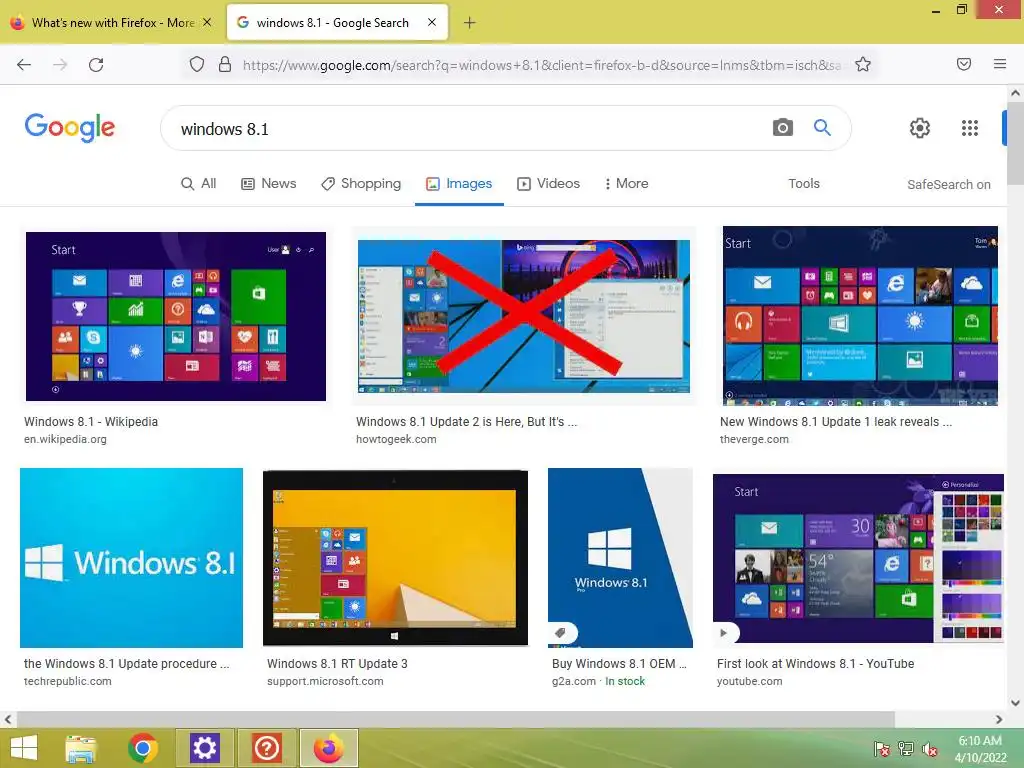The image size is (1024, 768).
Task: Switch to the 'What's new with Firefox' tab
Action: [112, 23]
